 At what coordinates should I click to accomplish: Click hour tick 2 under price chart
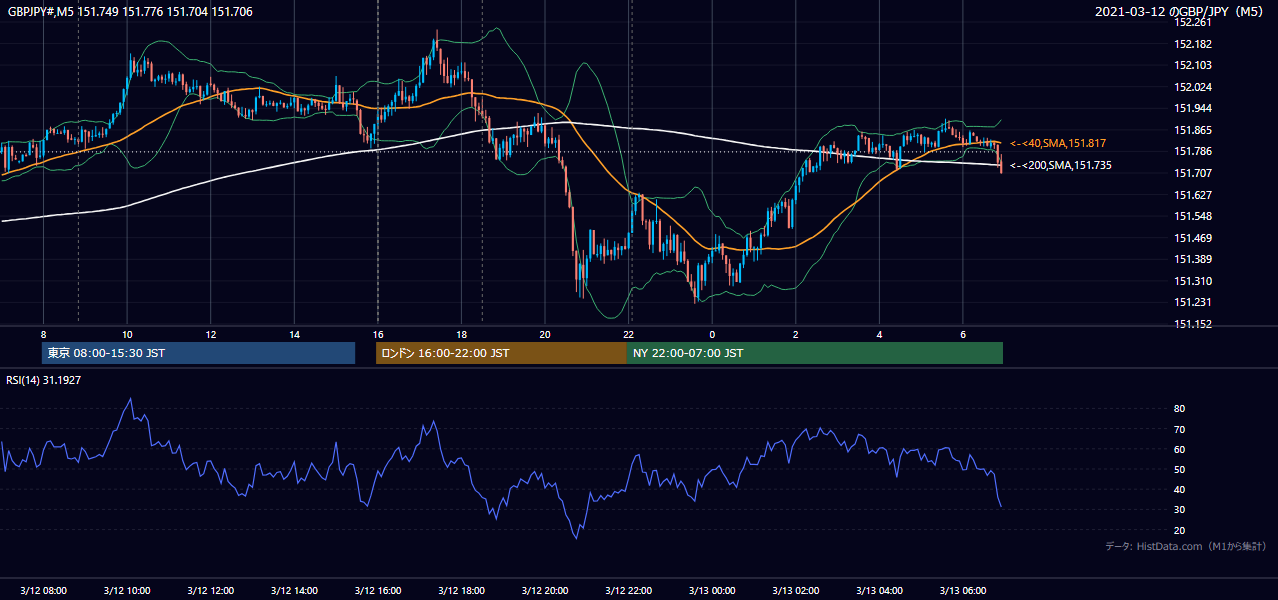click(795, 333)
